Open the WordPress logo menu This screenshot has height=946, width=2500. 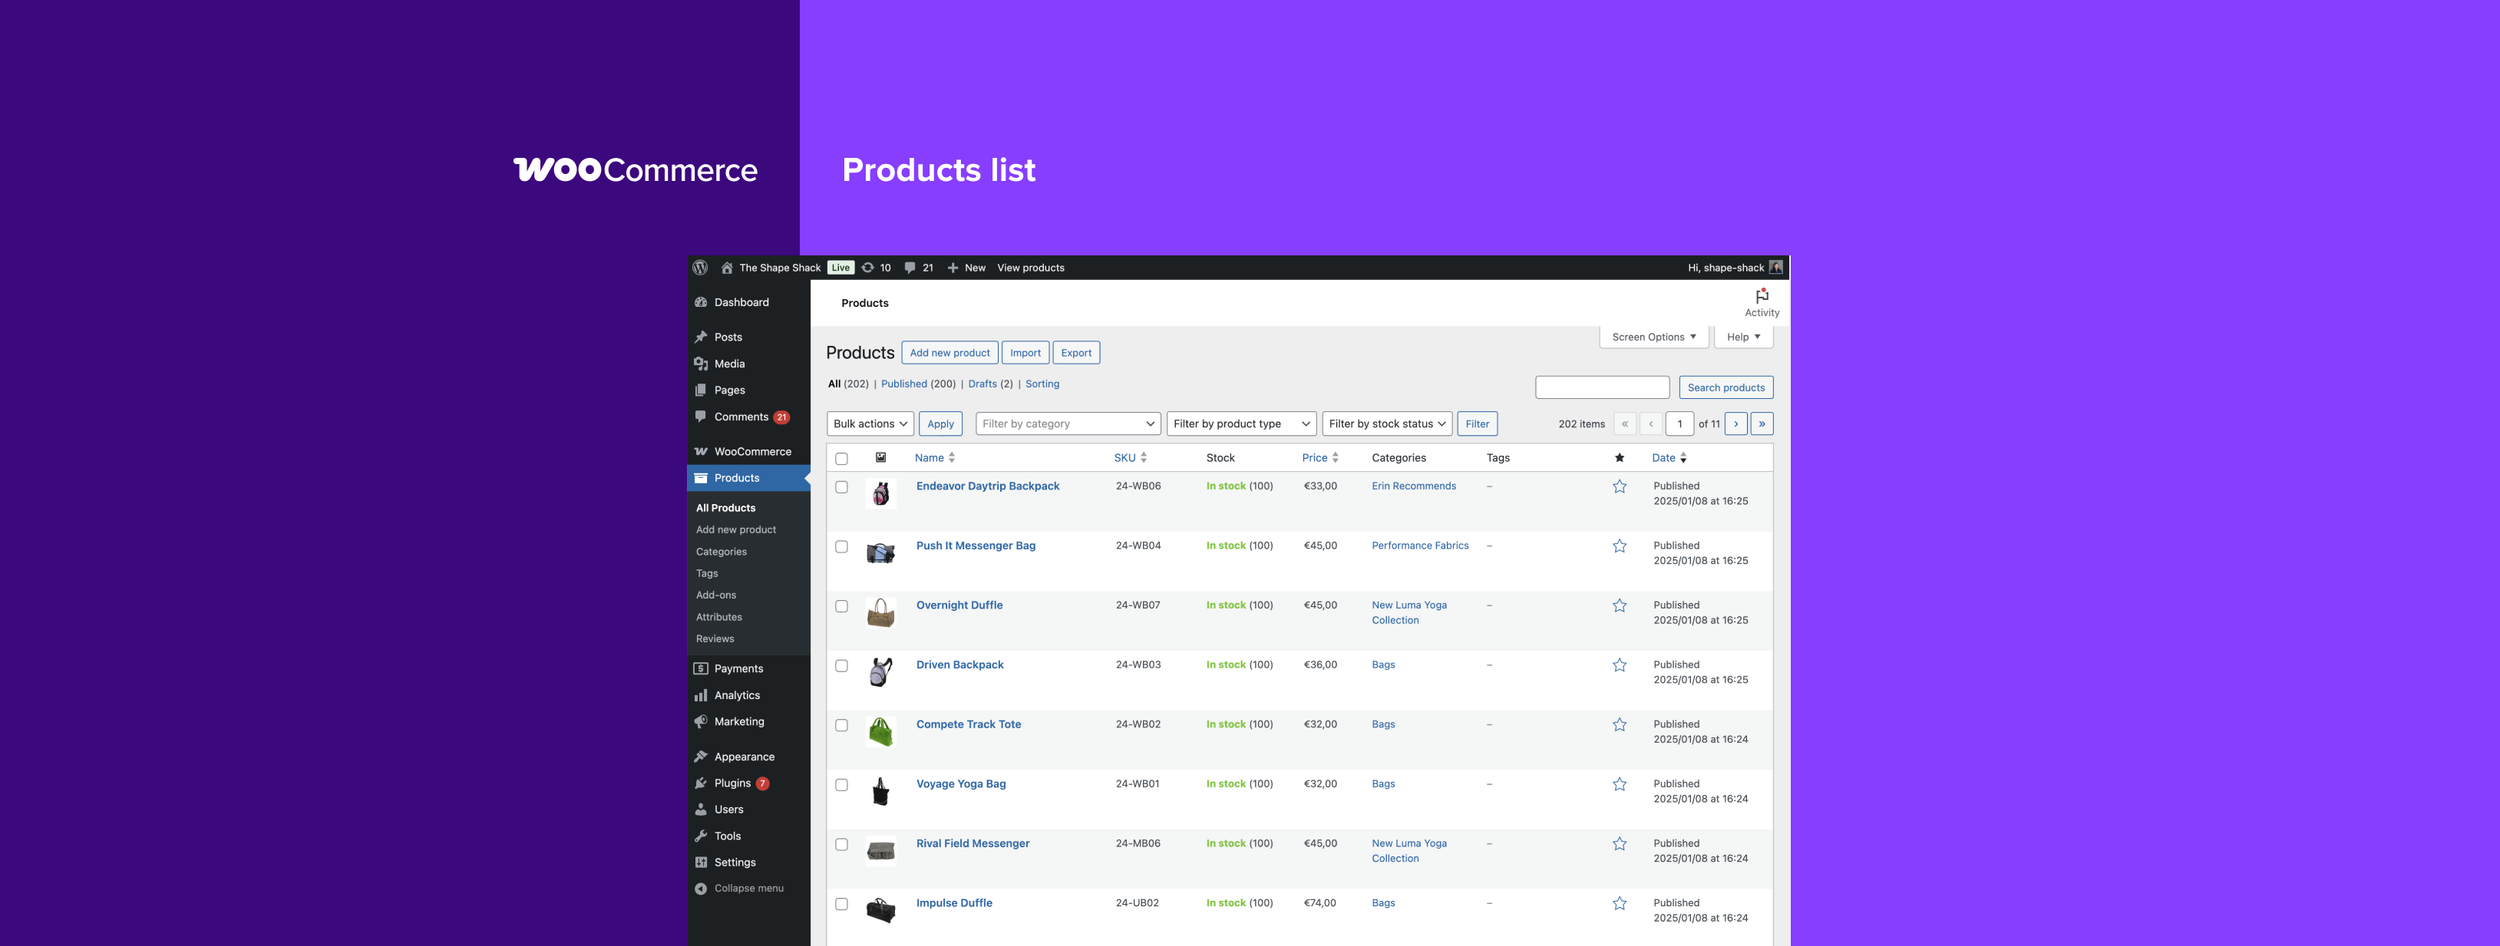point(700,268)
